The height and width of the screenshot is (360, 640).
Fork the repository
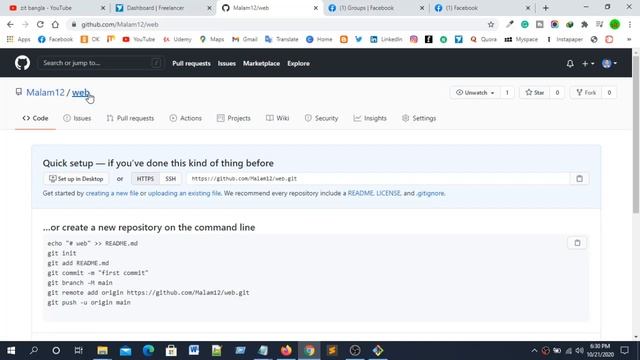pyautogui.click(x=586, y=93)
